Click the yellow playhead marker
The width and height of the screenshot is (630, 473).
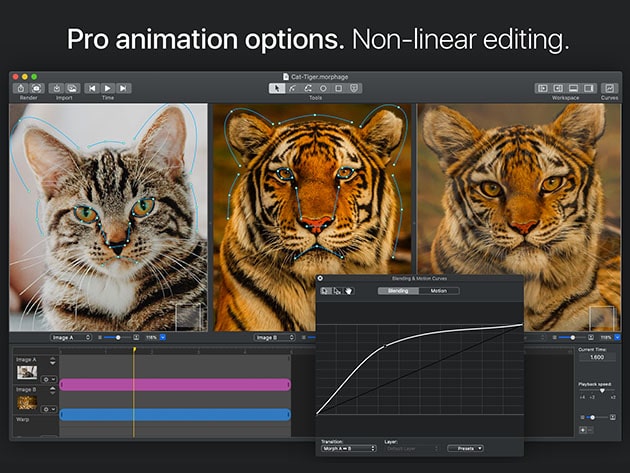(x=135, y=350)
